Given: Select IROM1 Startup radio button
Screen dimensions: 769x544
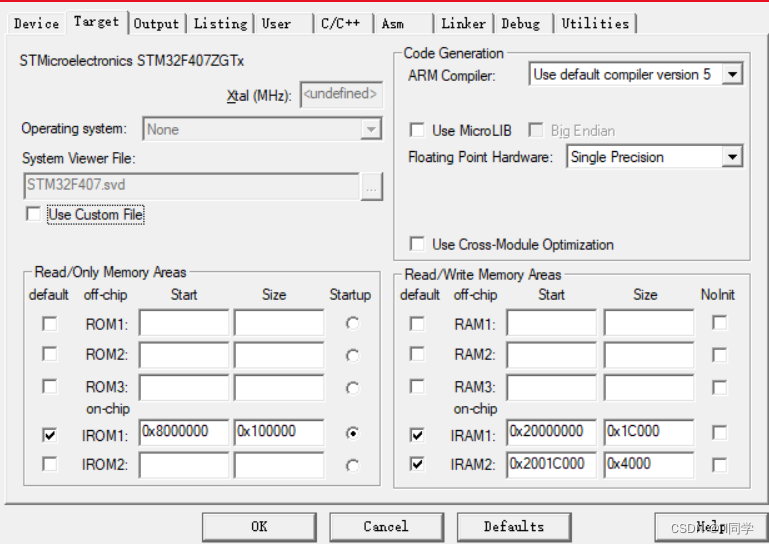Looking at the screenshot, I should coord(352,433).
